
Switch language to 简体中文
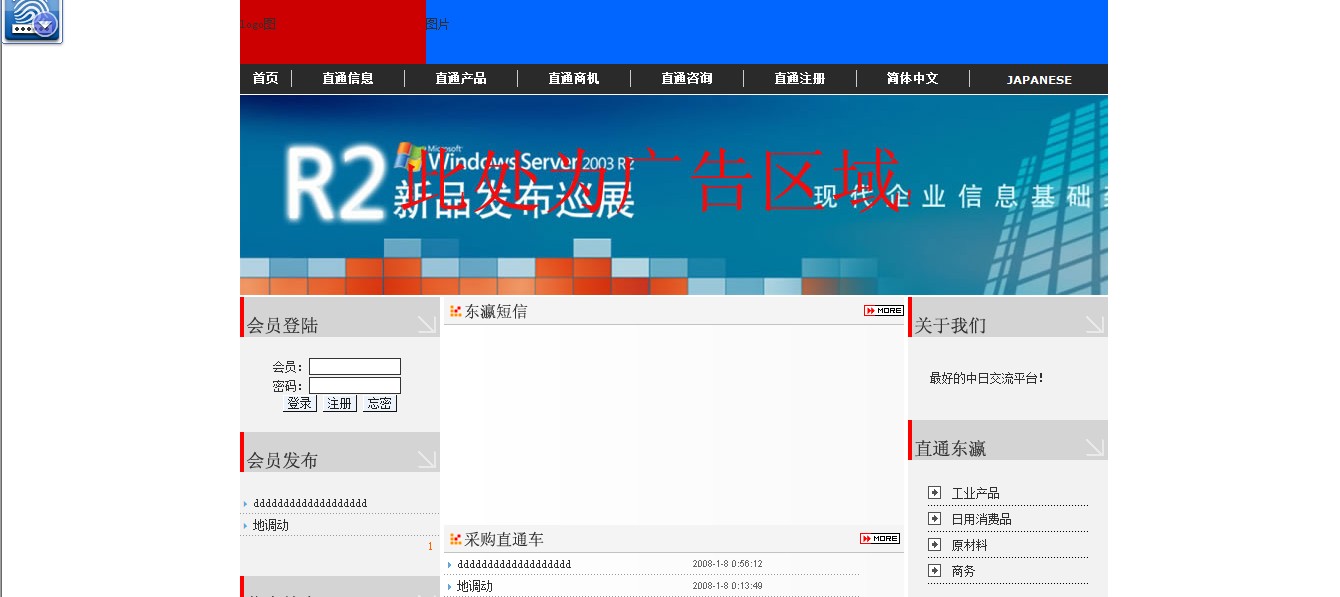pyautogui.click(x=912, y=78)
